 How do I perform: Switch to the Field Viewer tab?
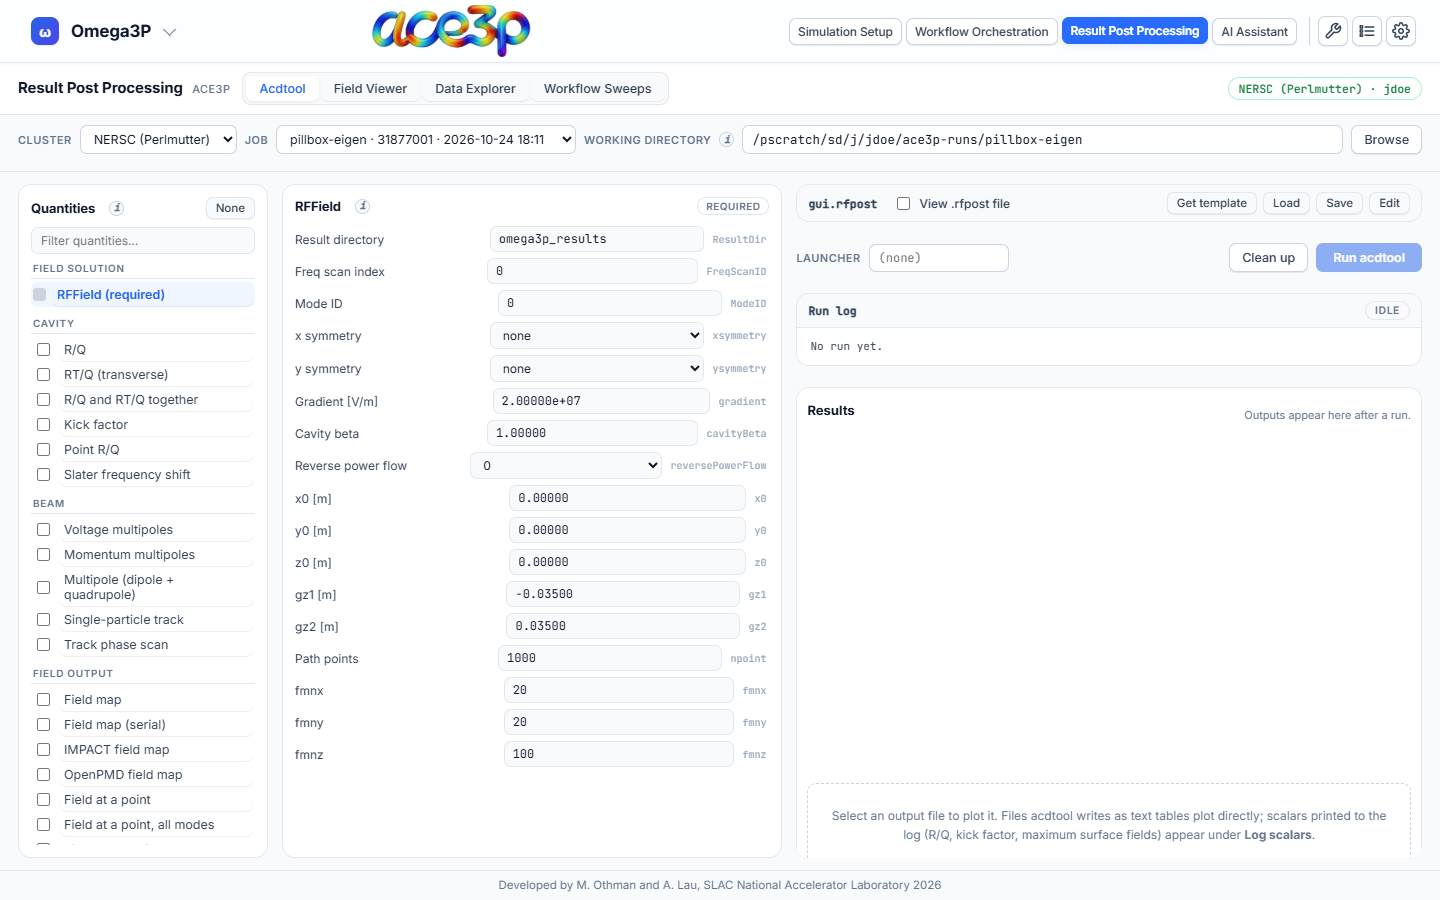click(x=370, y=89)
